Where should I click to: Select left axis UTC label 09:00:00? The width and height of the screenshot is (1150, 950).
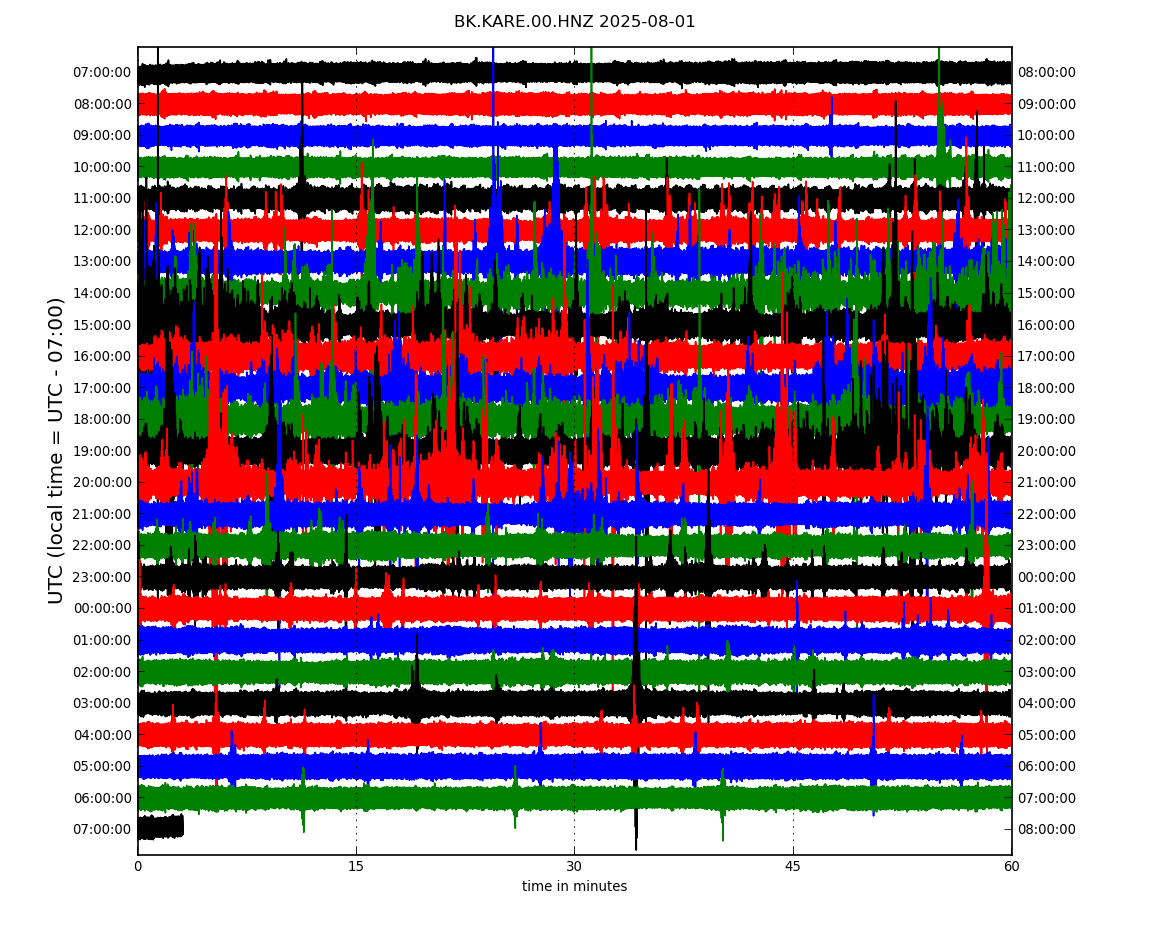[x=103, y=136]
